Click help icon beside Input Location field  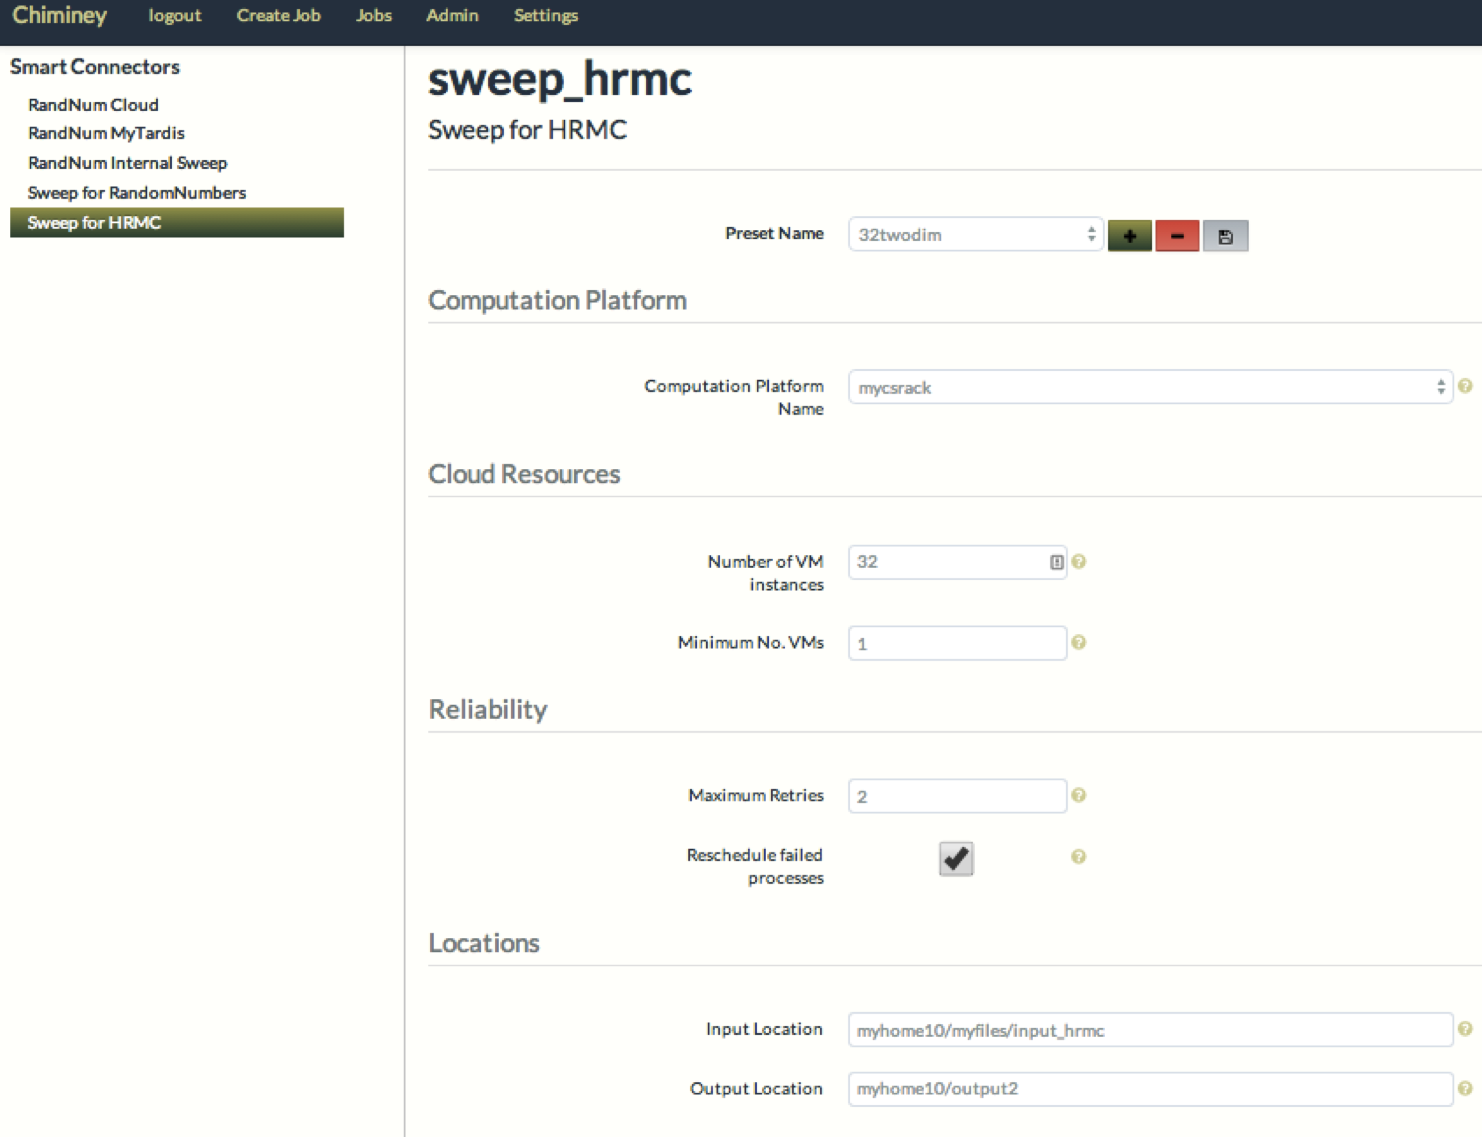pos(1465,1029)
